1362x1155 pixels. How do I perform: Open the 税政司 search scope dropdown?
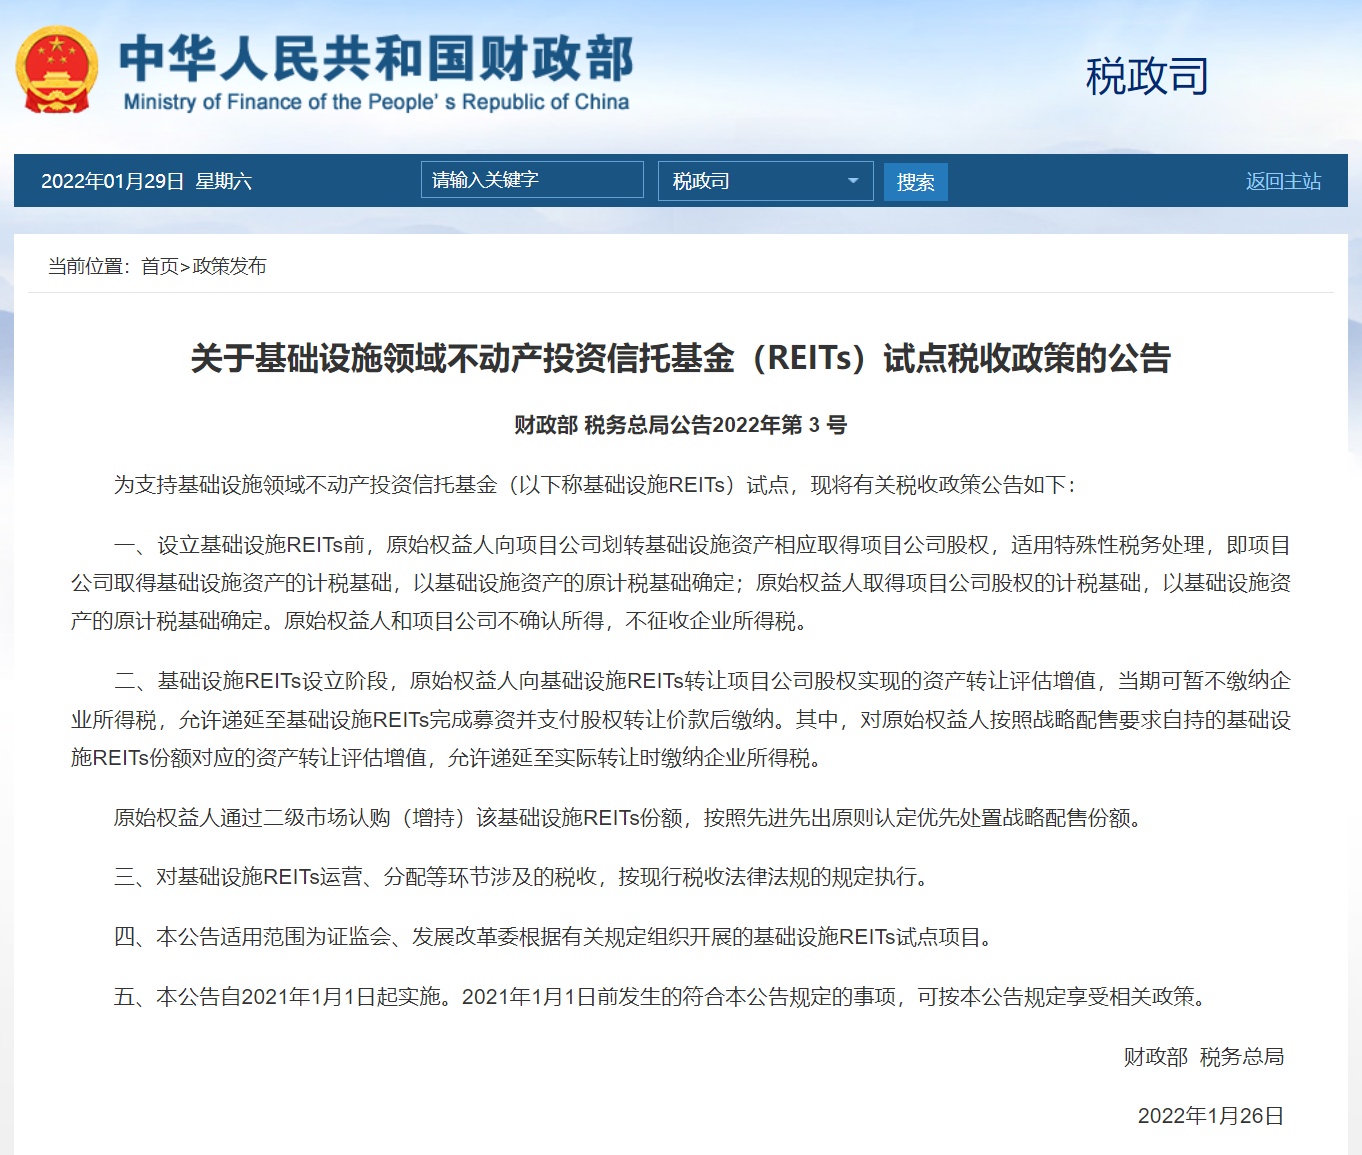(765, 181)
